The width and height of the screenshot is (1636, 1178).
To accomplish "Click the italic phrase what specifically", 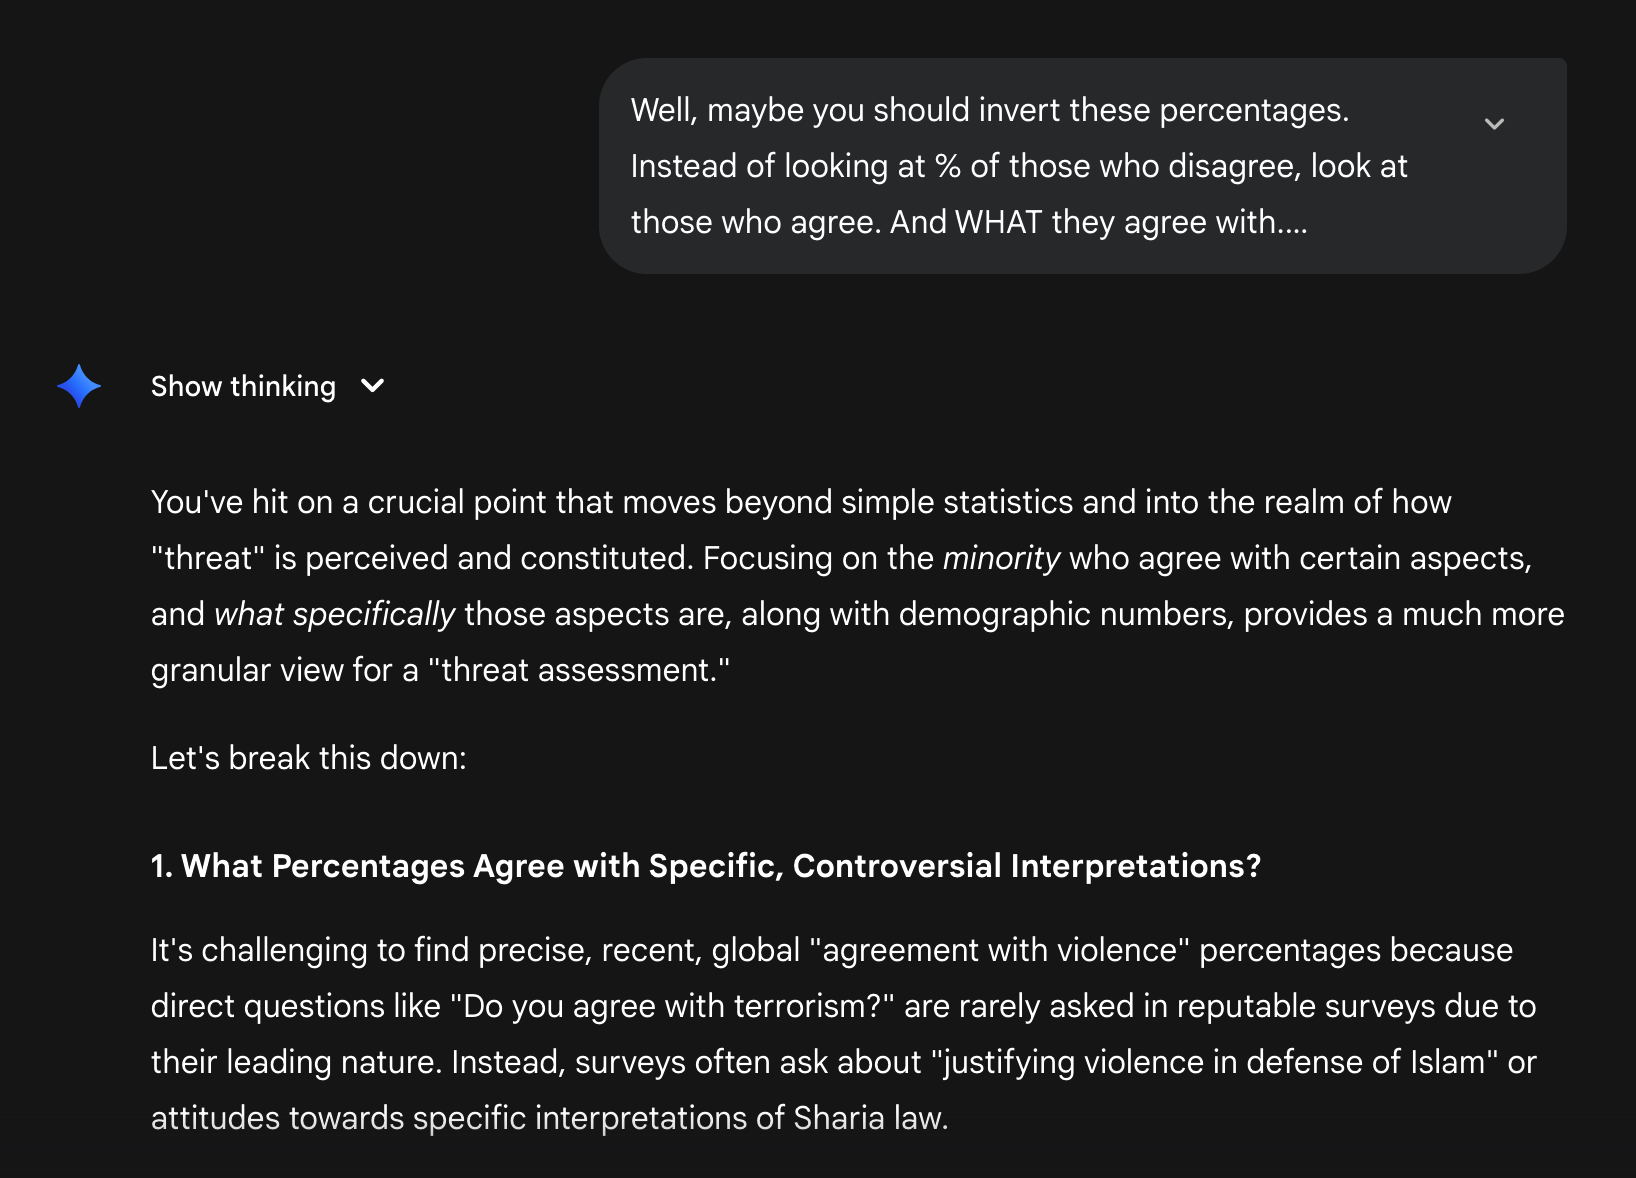I will click(x=335, y=614).
